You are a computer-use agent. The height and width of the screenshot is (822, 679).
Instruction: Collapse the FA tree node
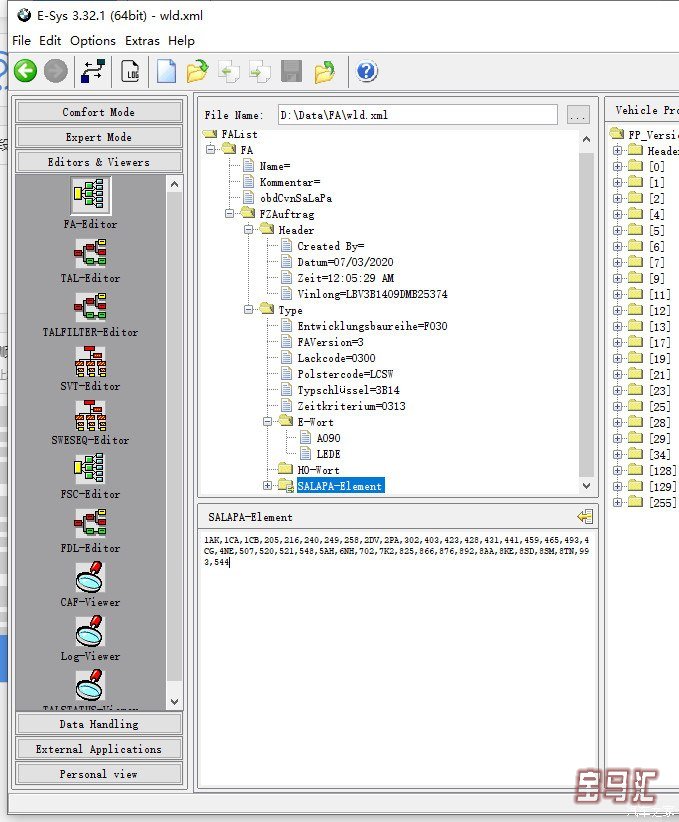211,149
